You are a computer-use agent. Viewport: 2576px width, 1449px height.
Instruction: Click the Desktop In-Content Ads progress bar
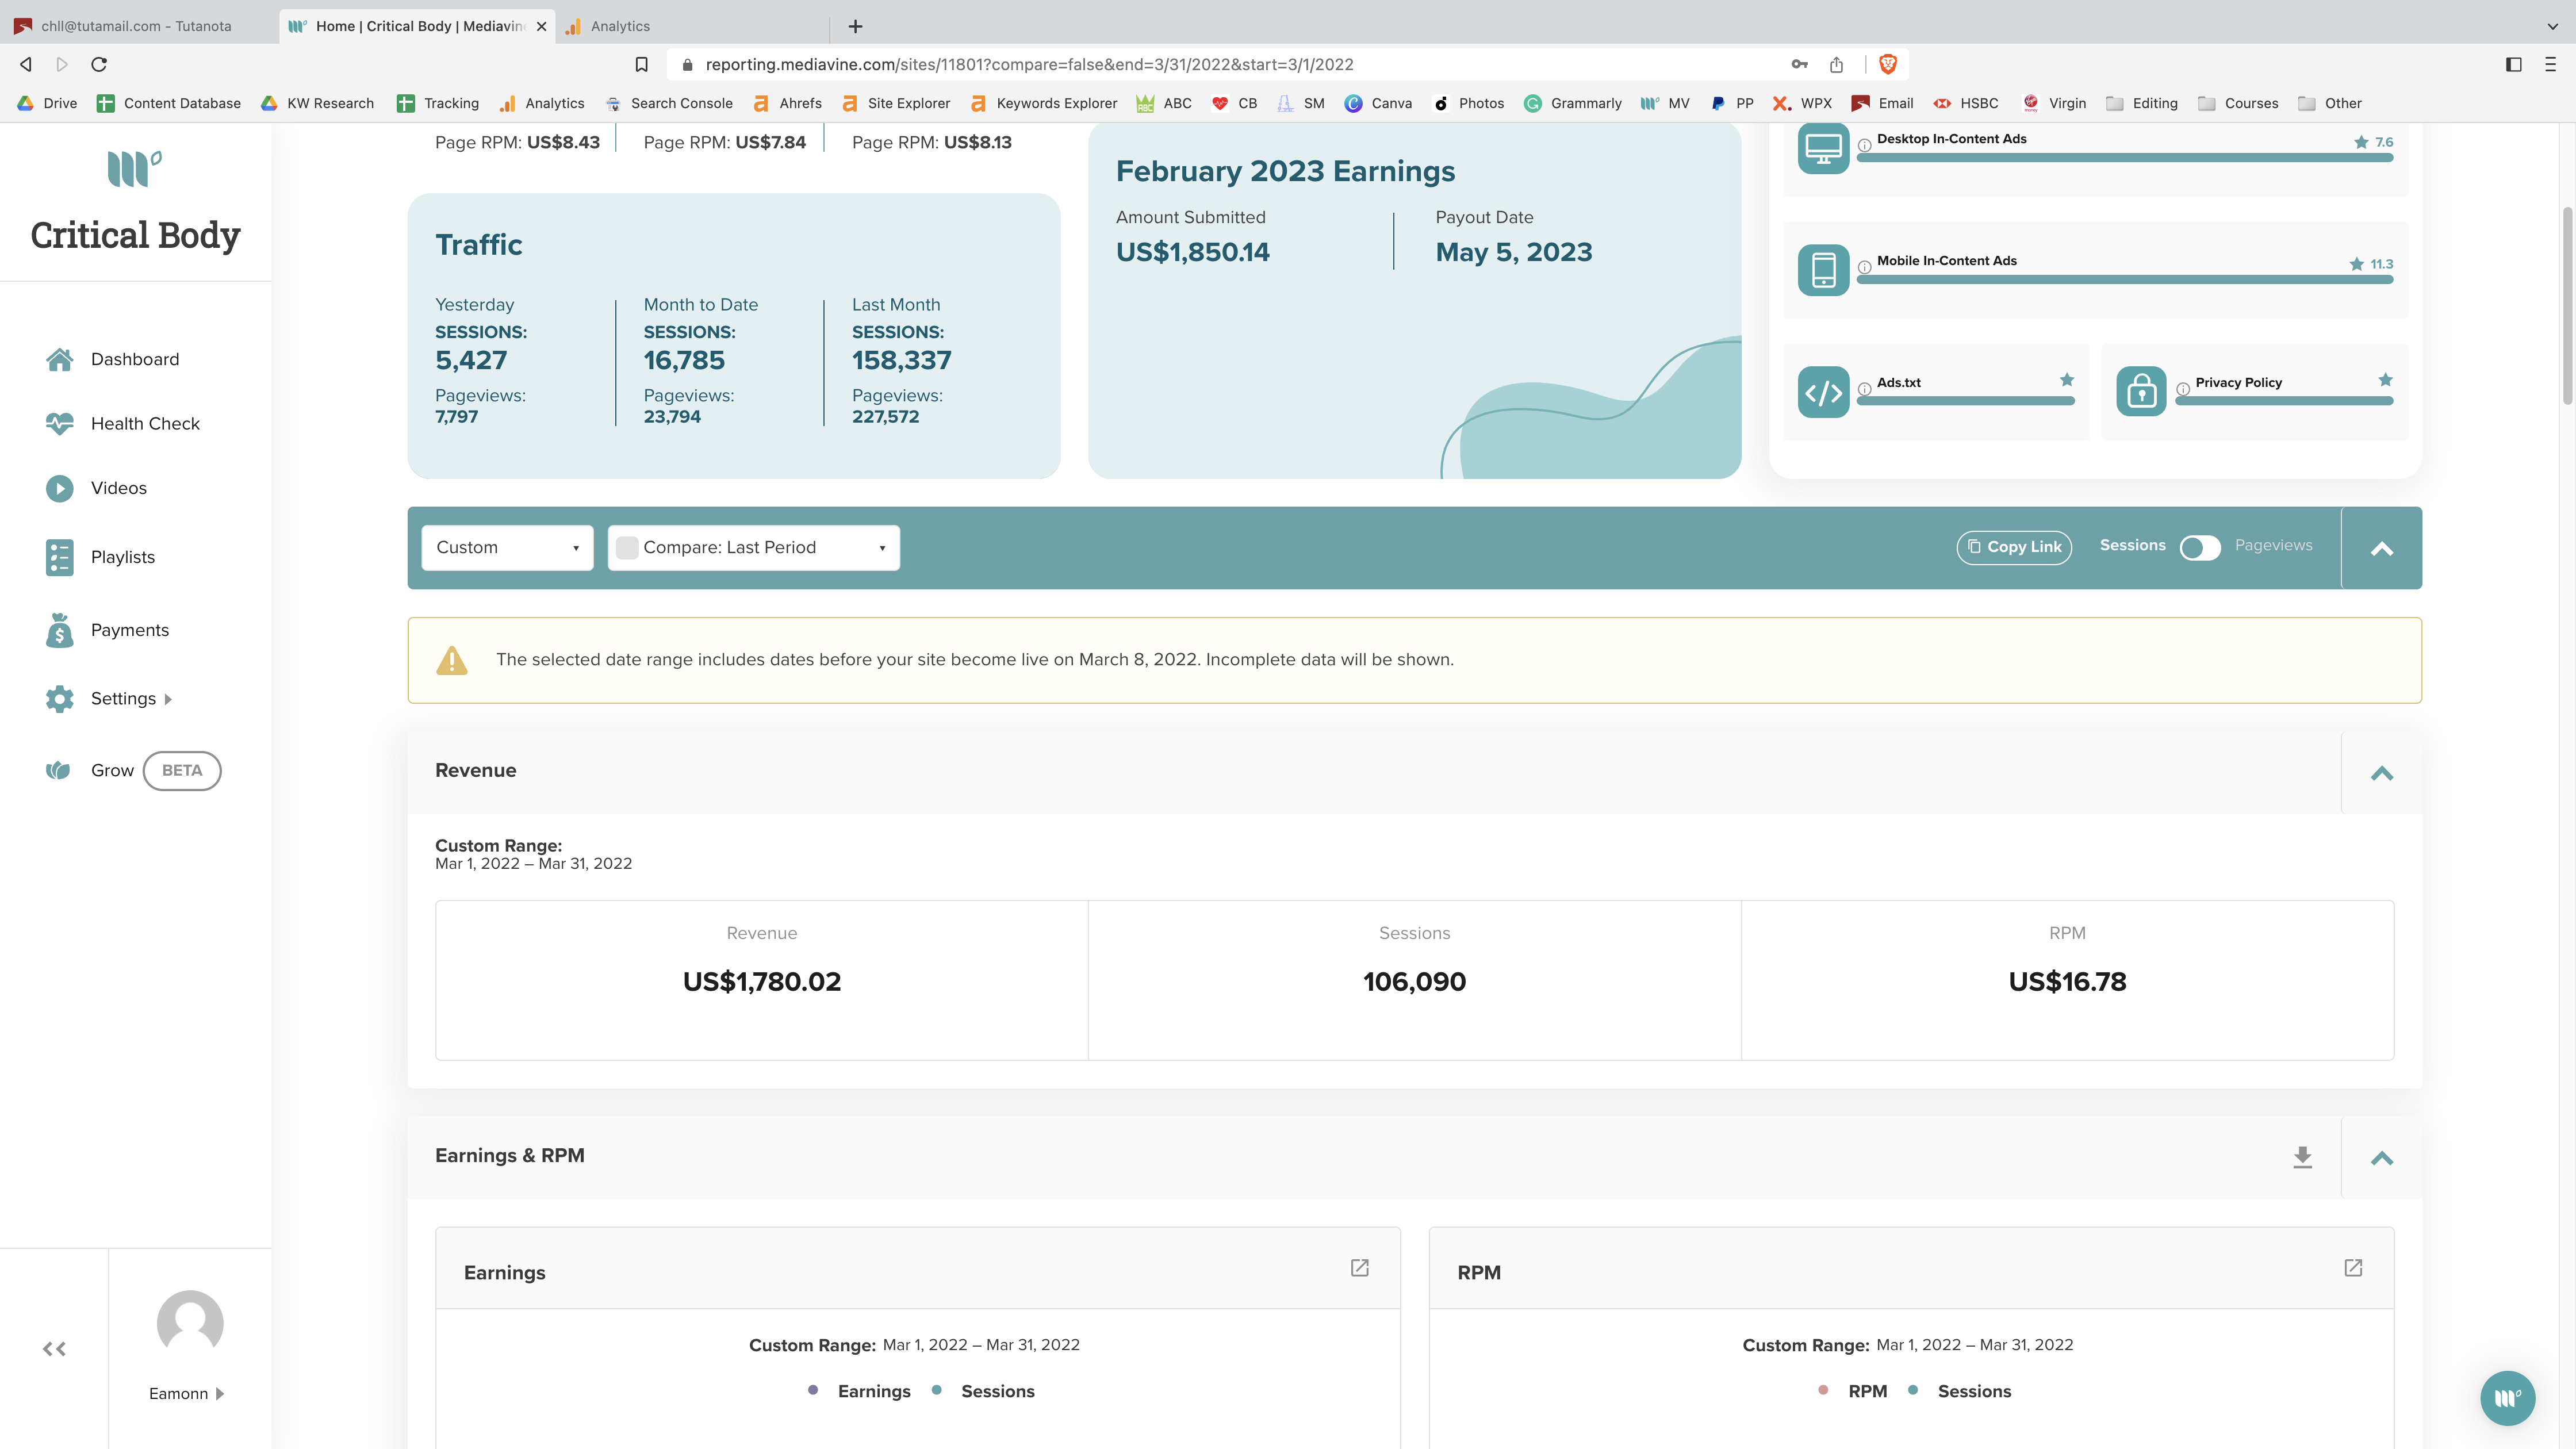[2124, 158]
